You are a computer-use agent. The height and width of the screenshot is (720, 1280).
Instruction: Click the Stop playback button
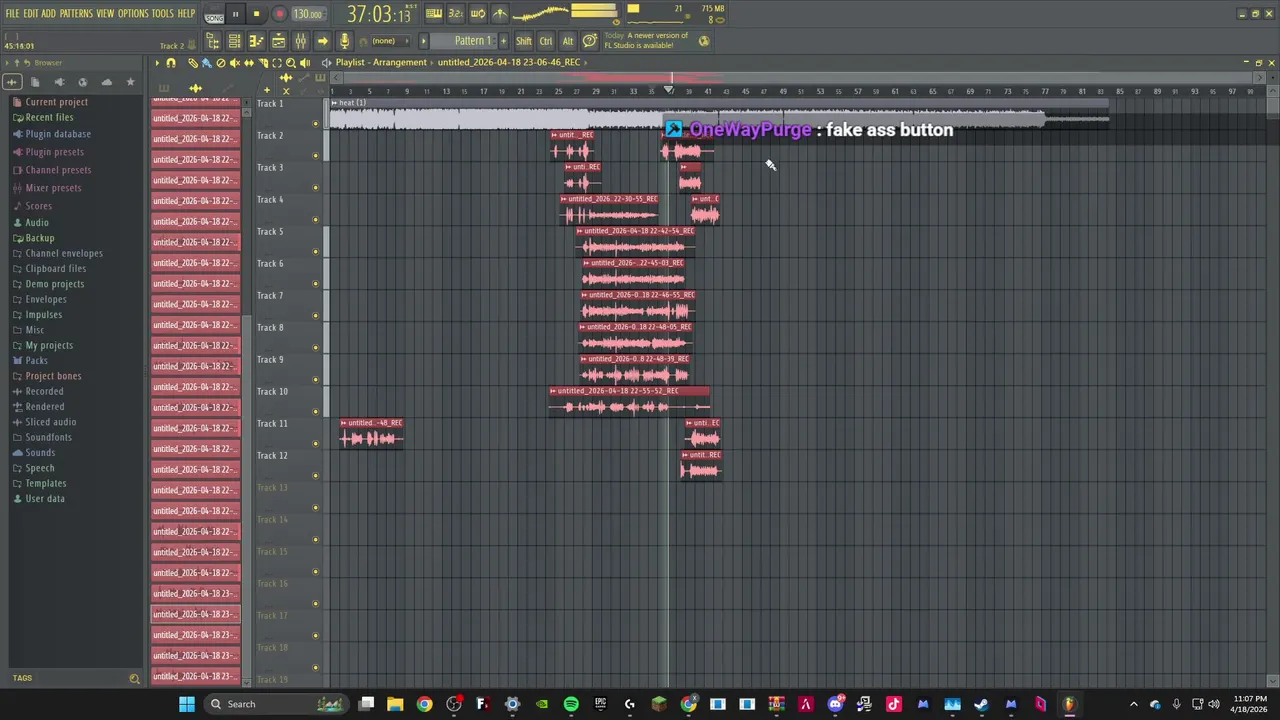pos(256,14)
